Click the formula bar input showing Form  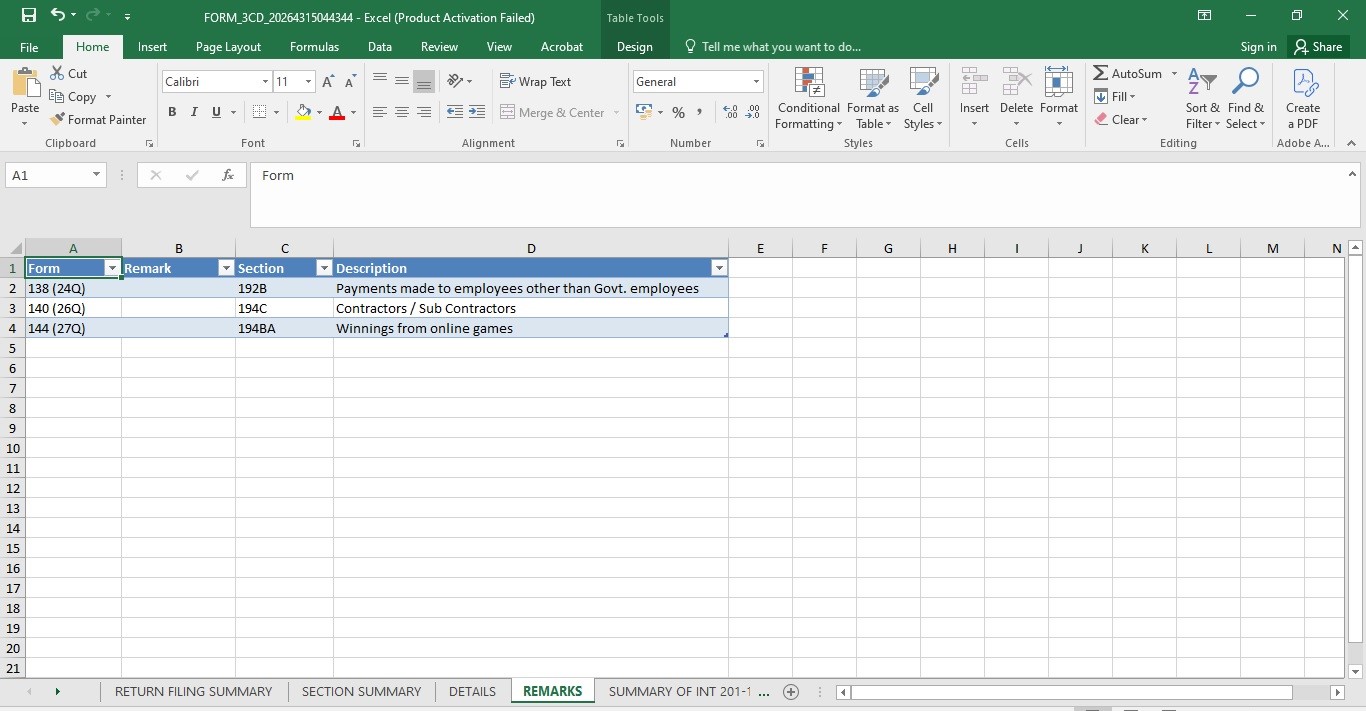coord(797,194)
